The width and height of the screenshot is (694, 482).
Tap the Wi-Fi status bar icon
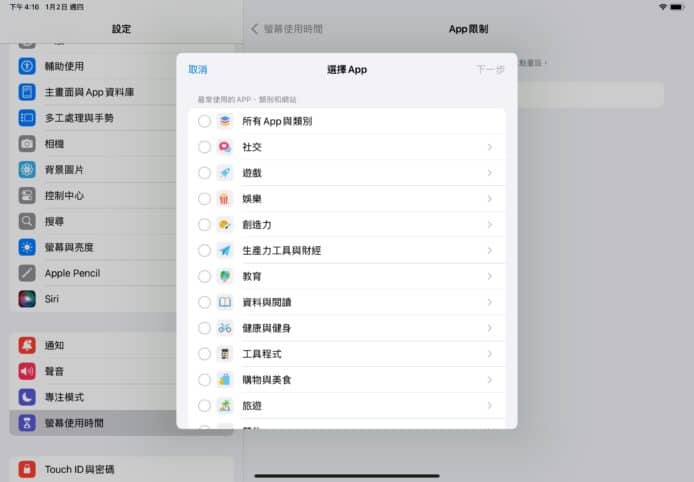coord(662,7)
